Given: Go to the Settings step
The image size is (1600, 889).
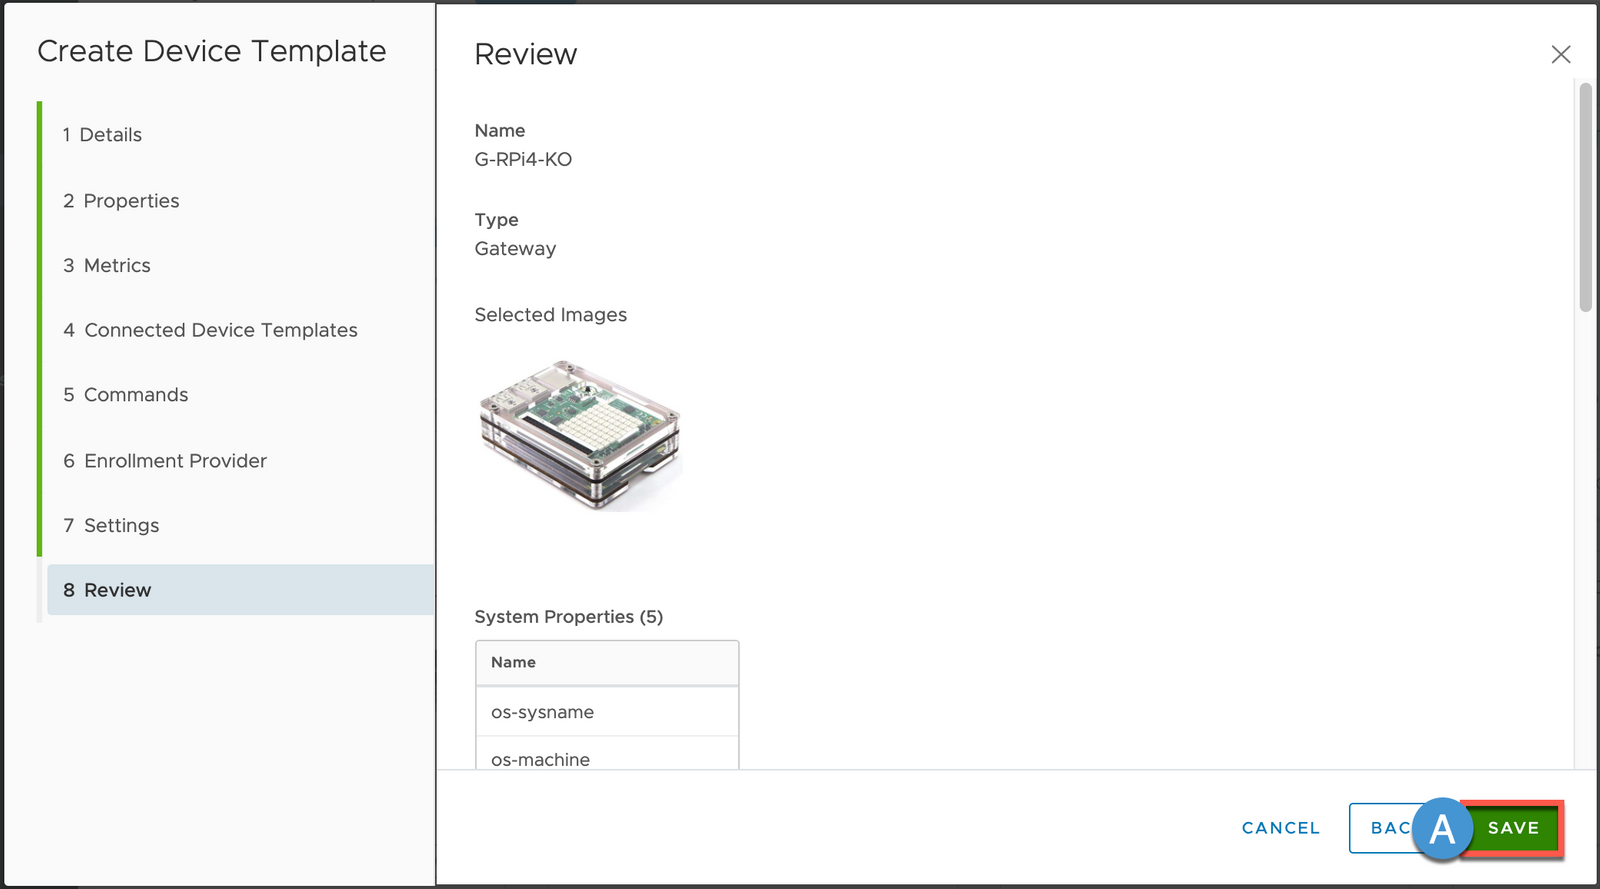Looking at the screenshot, I should (111, 526).
